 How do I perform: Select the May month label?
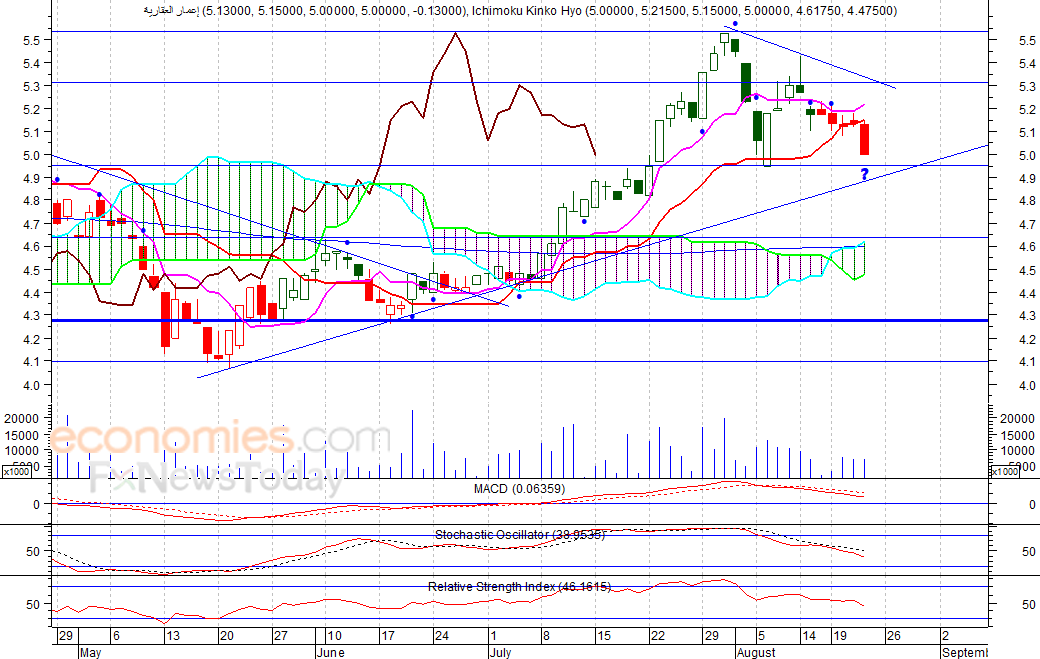(90, 652)
